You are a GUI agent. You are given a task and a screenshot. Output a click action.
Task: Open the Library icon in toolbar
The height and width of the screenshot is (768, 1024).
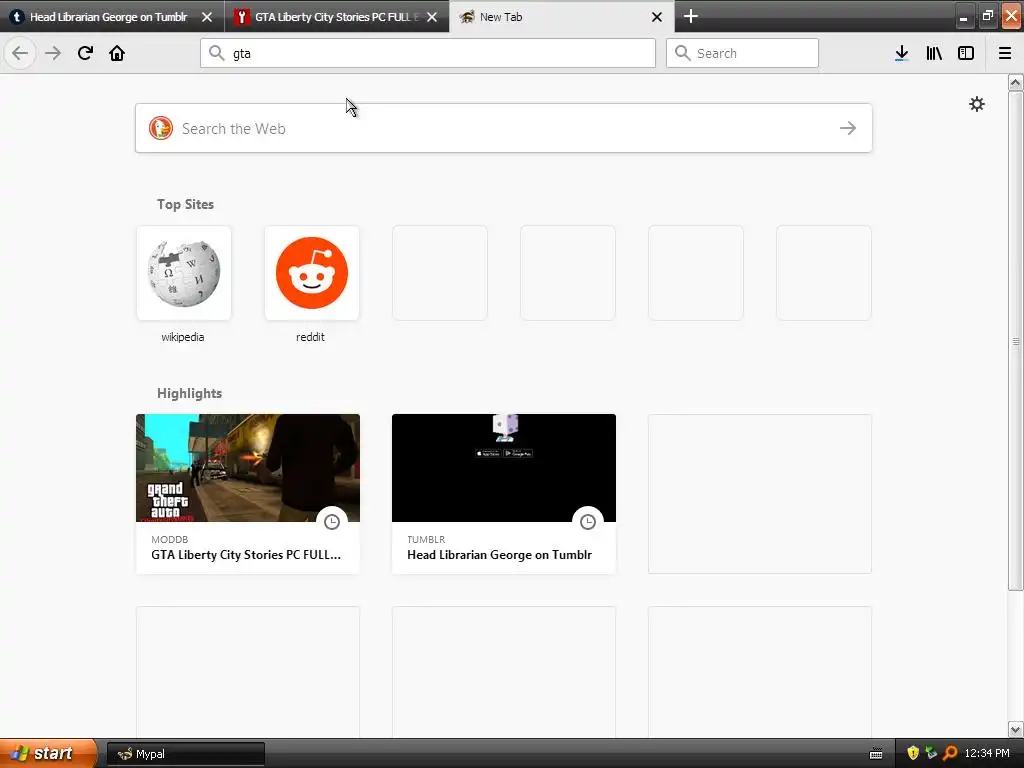(934, 53)
